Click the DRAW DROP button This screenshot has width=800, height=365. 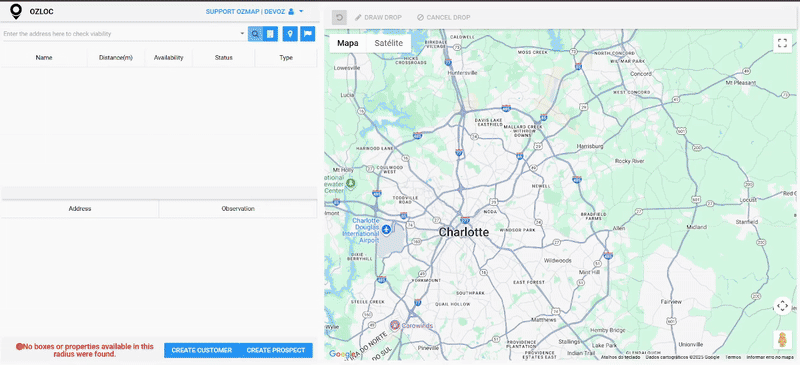coord(378,17)
